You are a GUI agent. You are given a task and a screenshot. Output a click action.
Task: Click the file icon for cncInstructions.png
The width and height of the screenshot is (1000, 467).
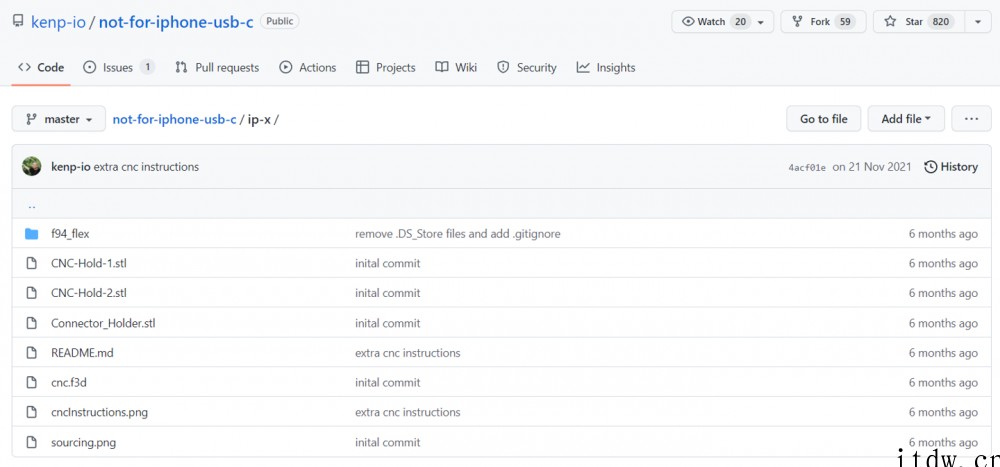[x=31, y=413]
